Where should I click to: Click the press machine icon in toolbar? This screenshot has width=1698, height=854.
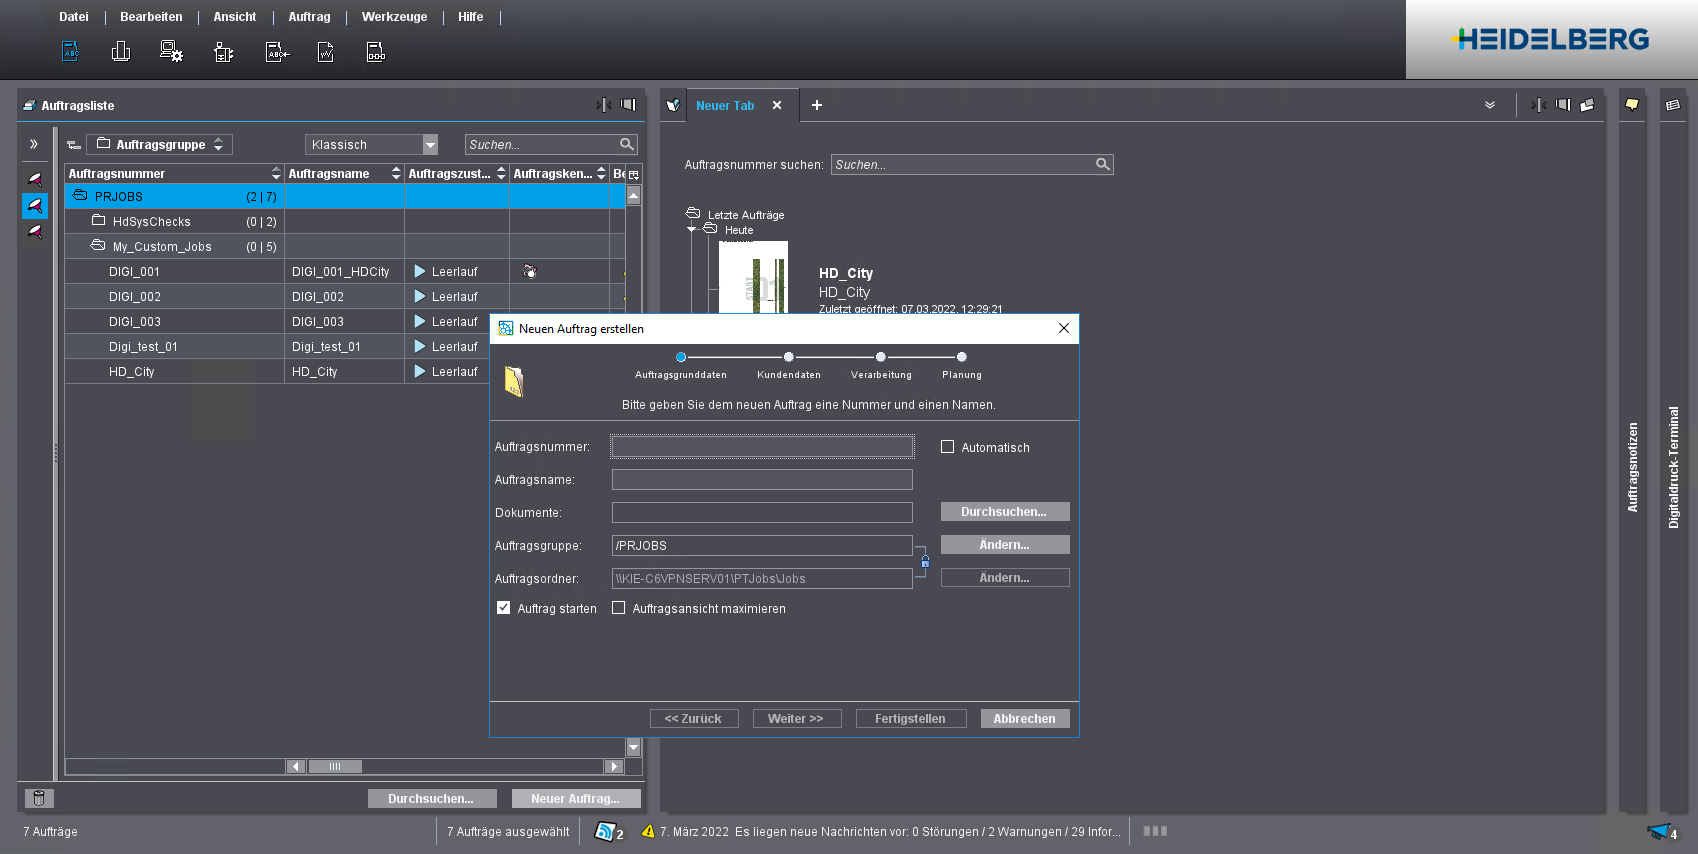(121, 51)
